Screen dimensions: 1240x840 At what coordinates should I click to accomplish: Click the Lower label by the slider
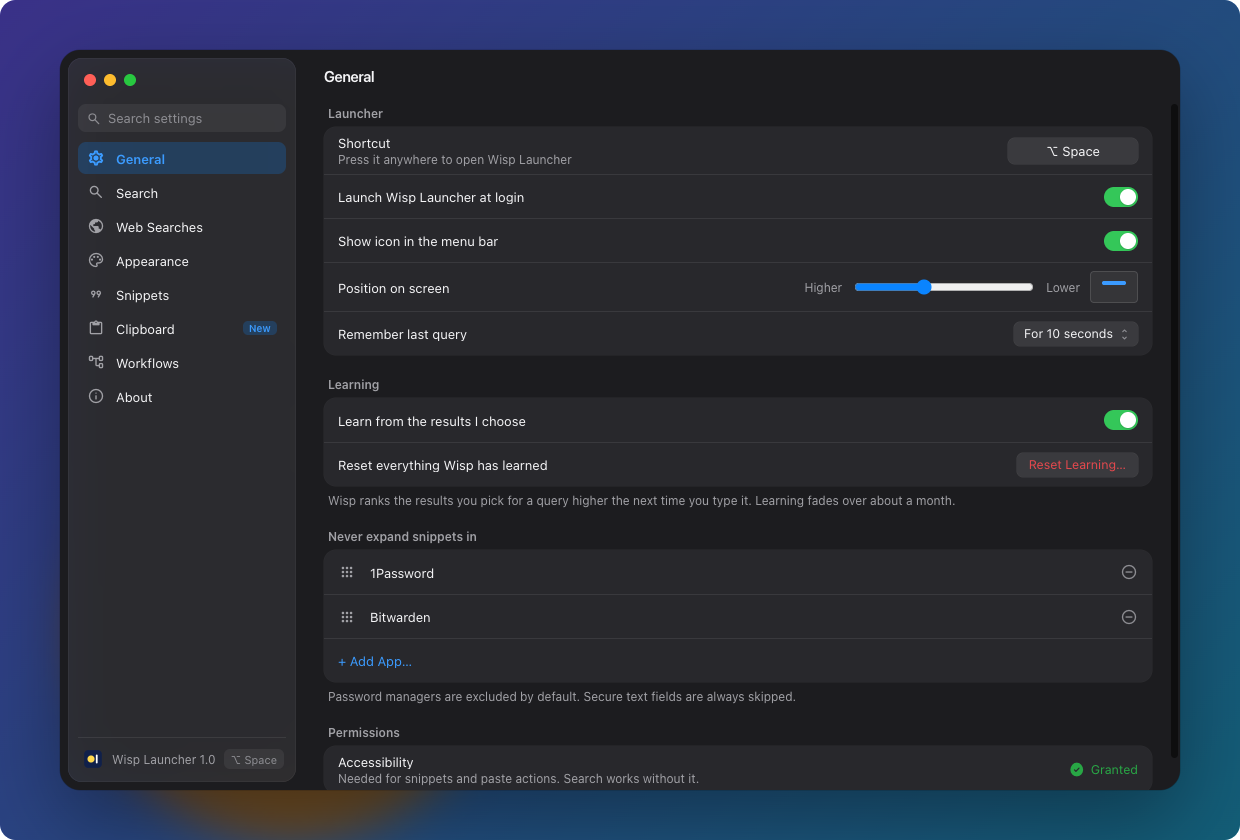(1063, 287)
